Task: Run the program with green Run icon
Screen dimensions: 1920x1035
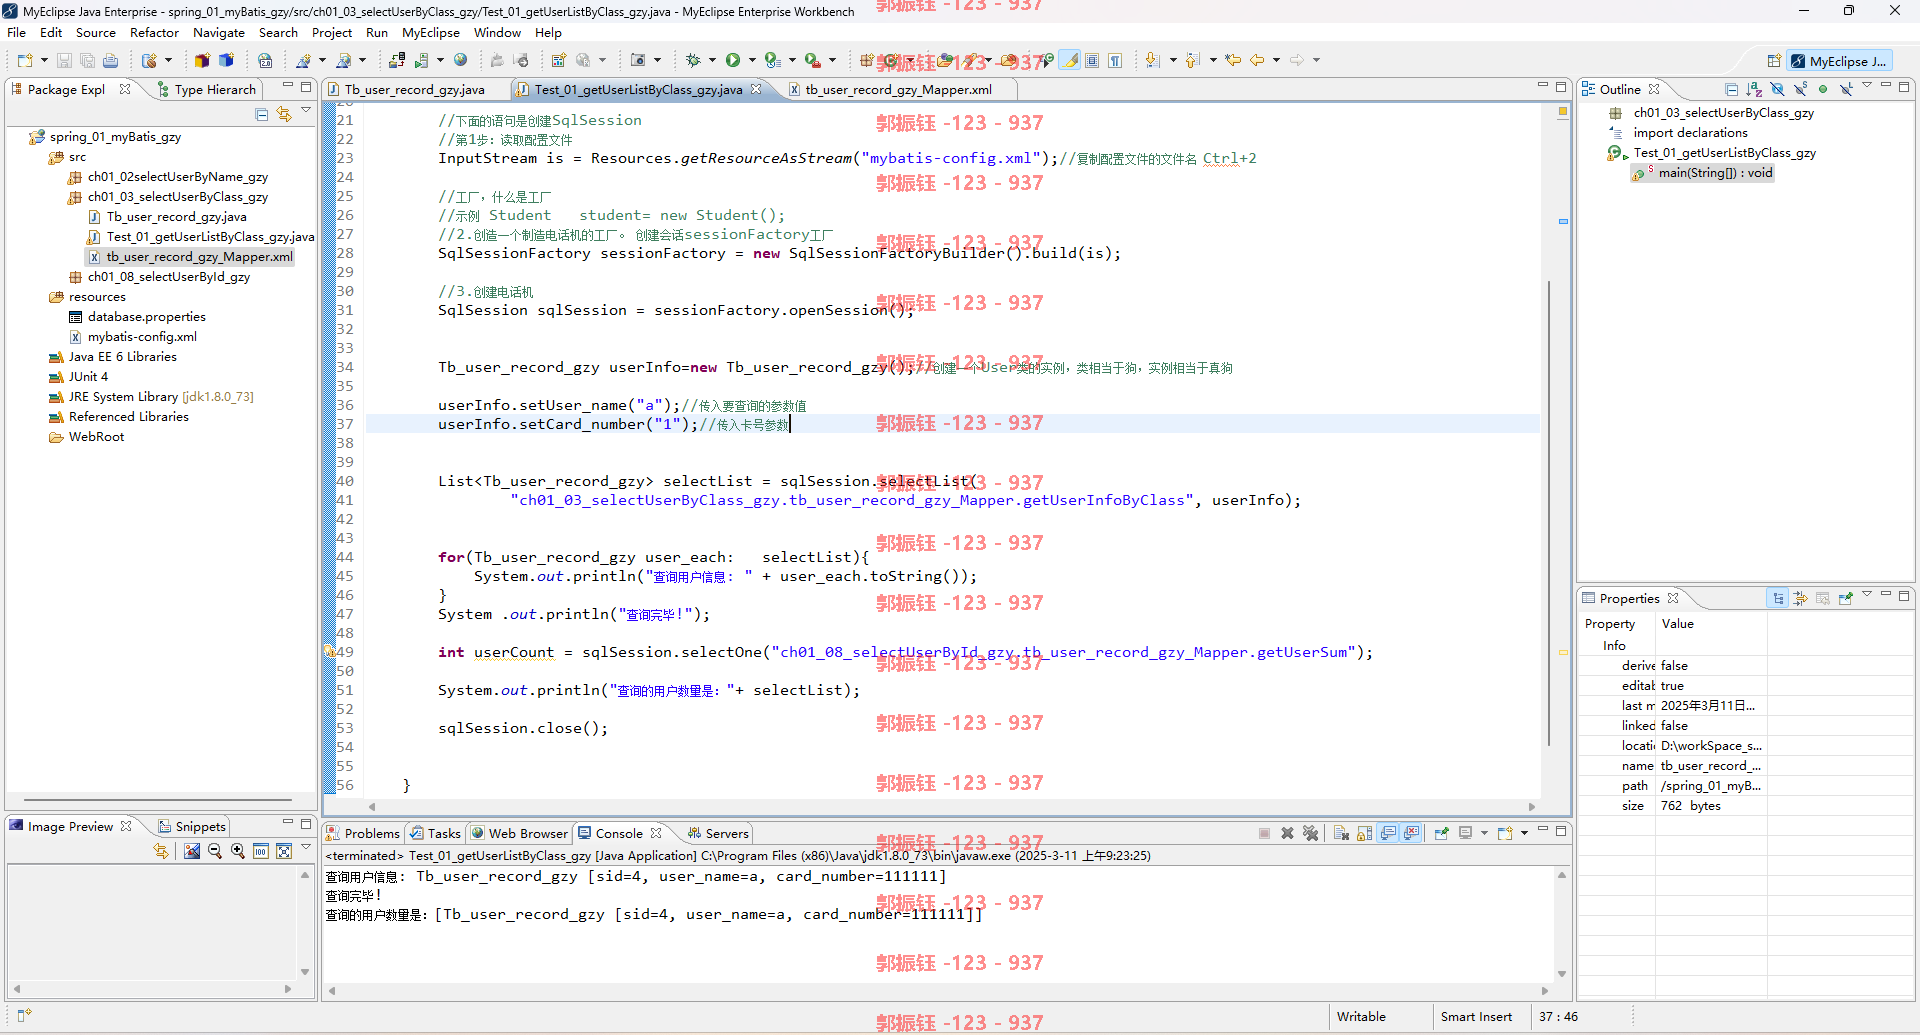Action: [x=733, y=60]
